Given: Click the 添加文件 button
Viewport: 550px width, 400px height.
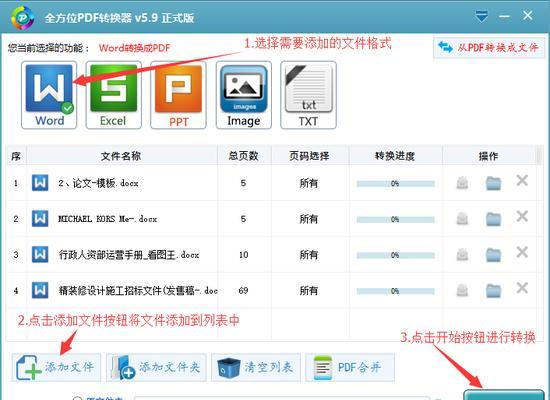Looking at the screenshot, I should pos(56,367).
